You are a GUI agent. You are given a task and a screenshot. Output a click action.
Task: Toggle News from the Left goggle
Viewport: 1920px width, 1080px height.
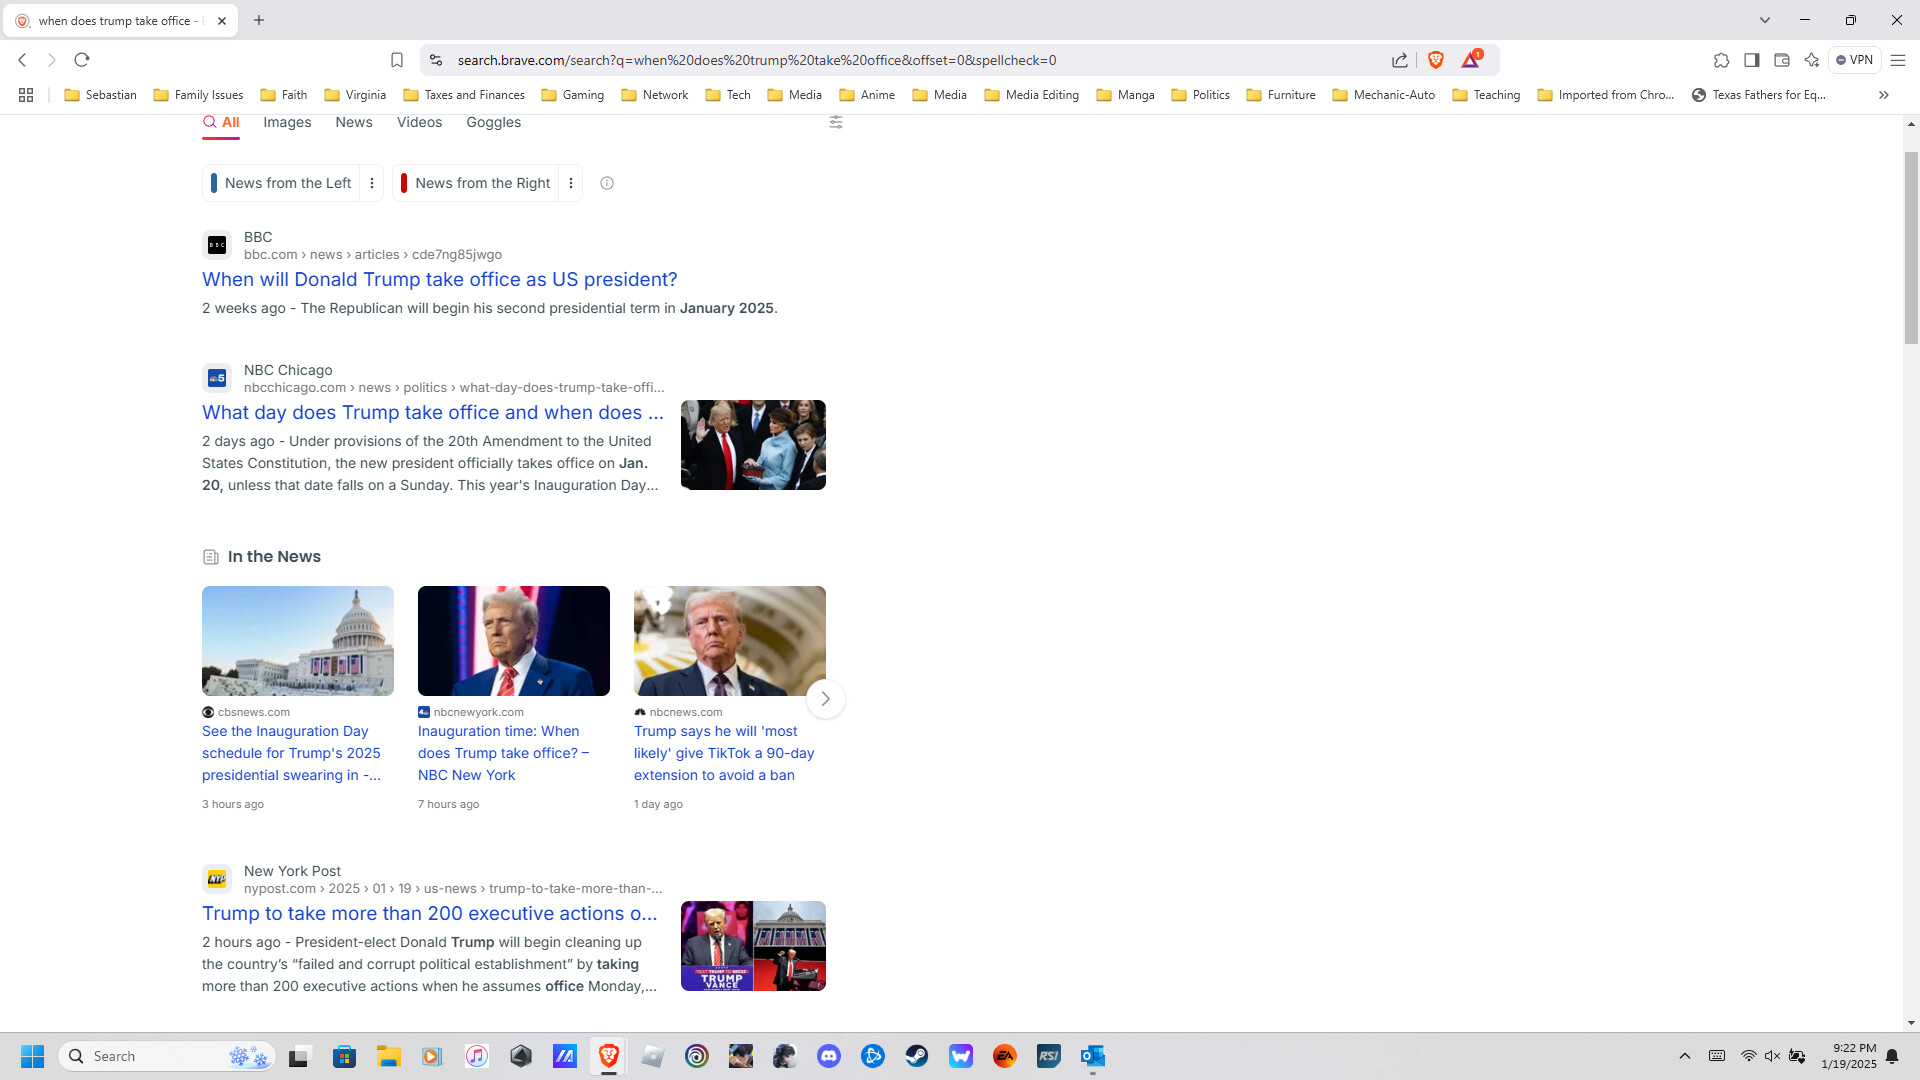tap(281, 183)
